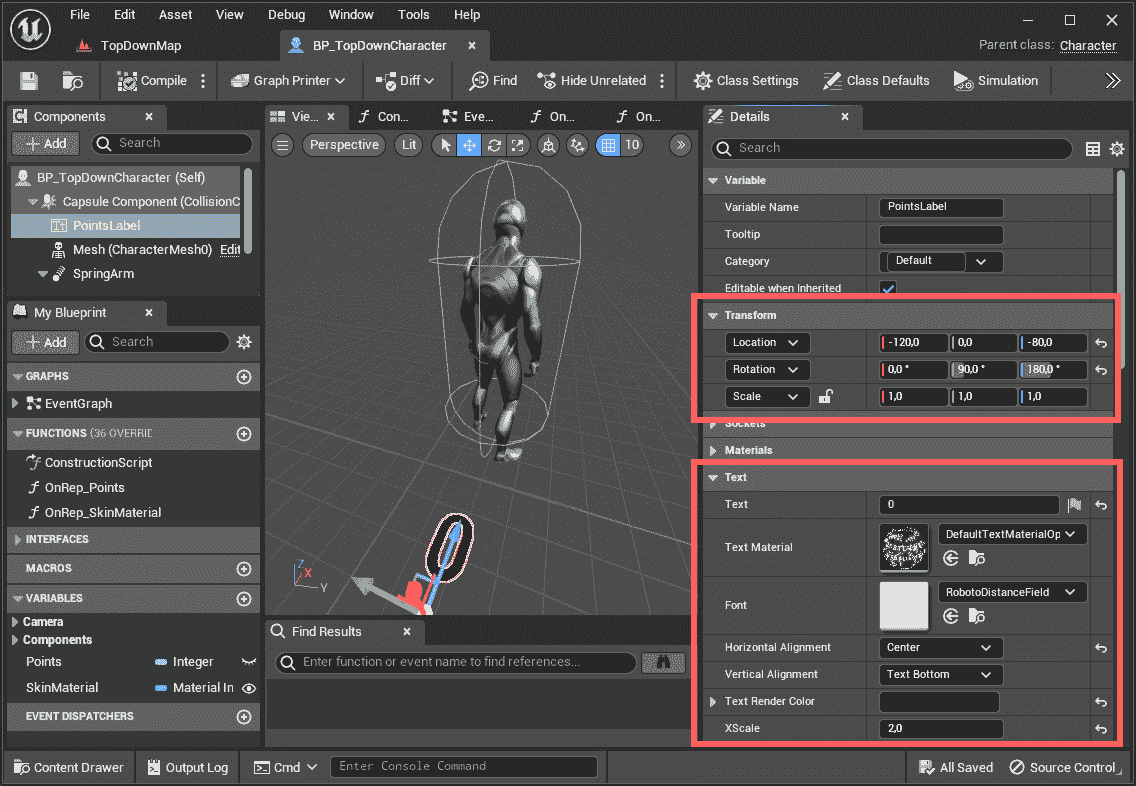Image resolution: width=1136 pixels, height=786 pixels.
Task: Close the BP_TopDownCharacter tab
Action: pos(472,46)
